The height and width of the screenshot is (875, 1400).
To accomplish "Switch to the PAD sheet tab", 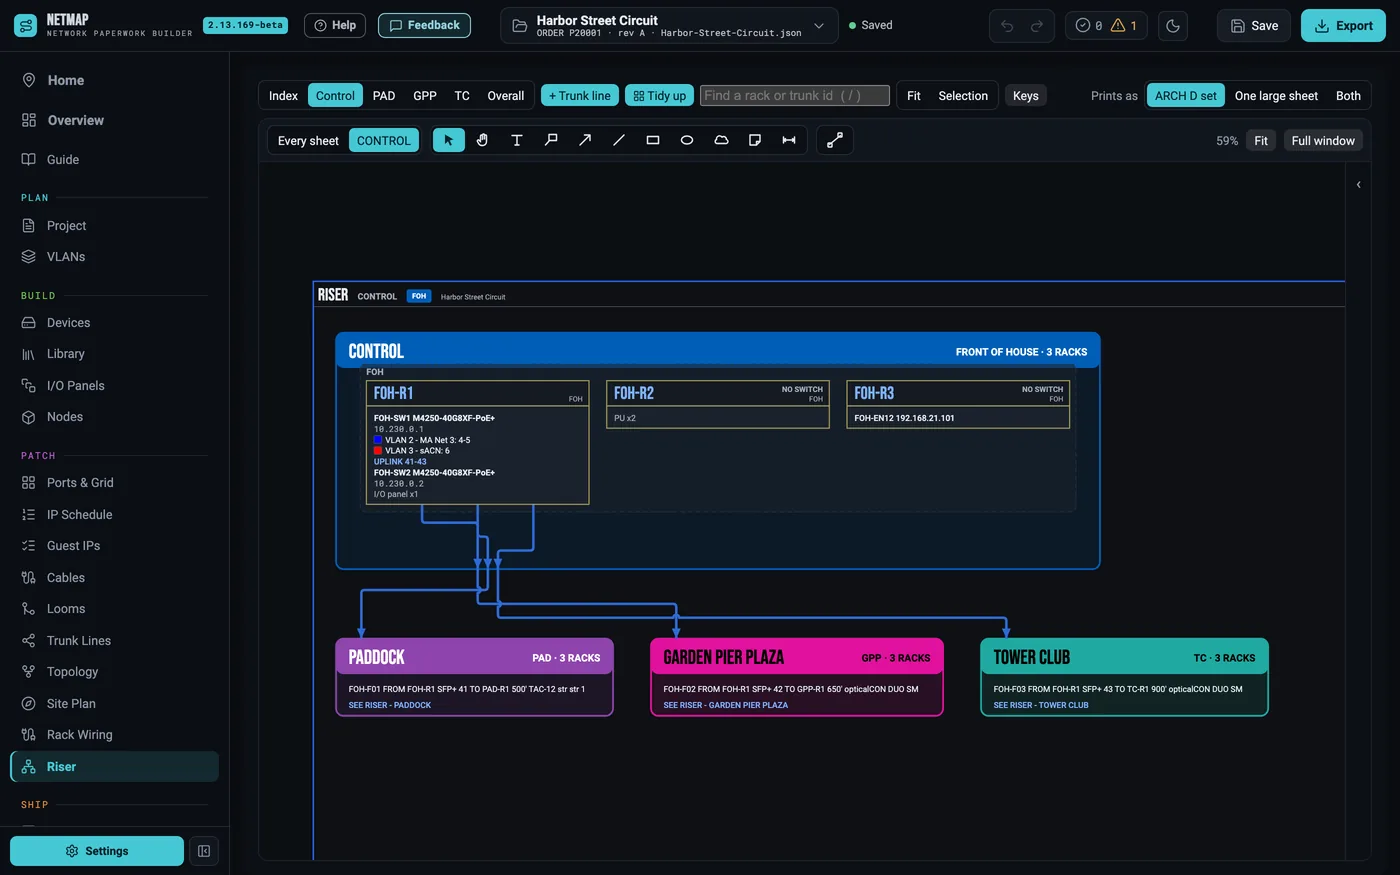I will pos(384,96).
